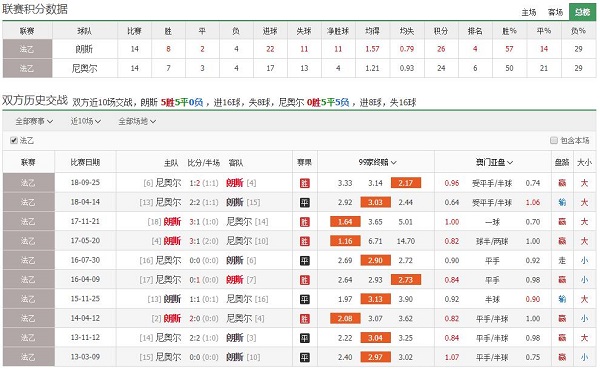
Task: Enable the 包含本场 checkbox
Action: [x=554, y=140]
